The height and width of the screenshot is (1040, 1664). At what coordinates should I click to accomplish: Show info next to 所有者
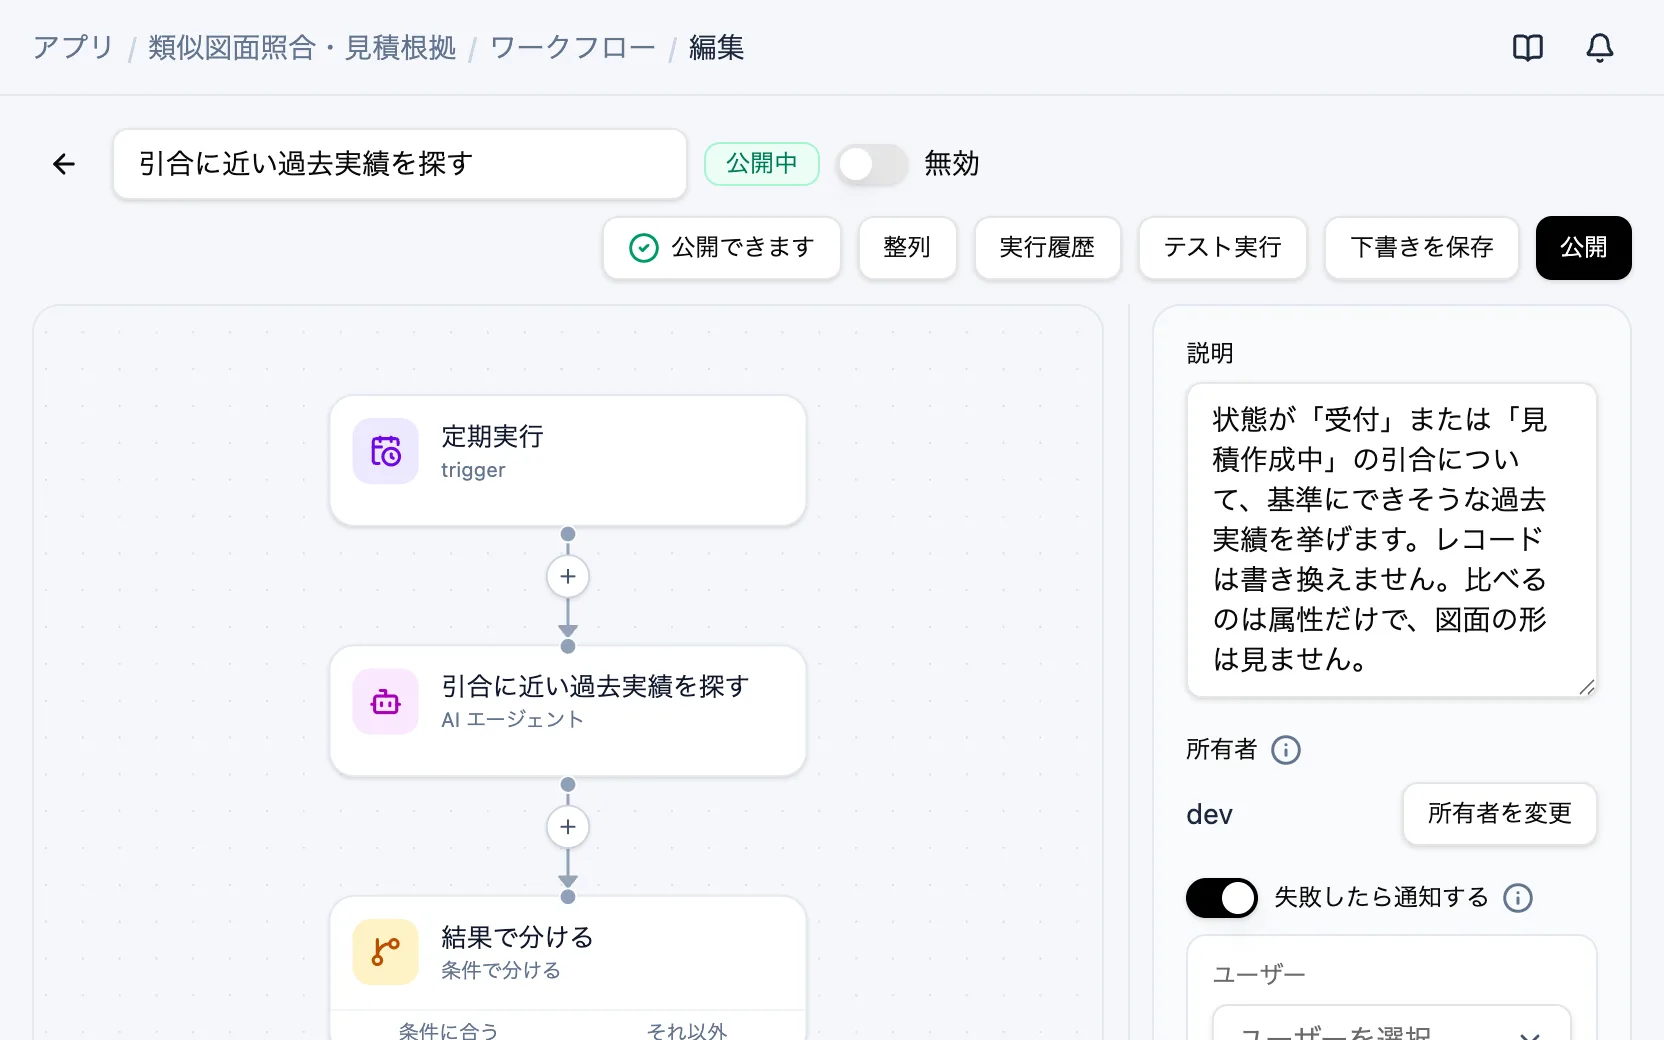[x=1286, y=750]
